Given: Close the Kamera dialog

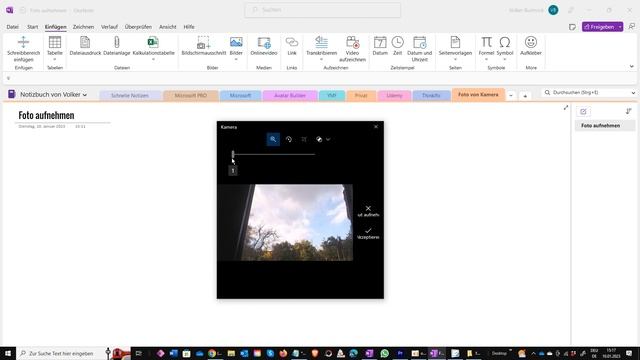Looking at the screenshot, I should pyautogui.click(x=376, y=127).
